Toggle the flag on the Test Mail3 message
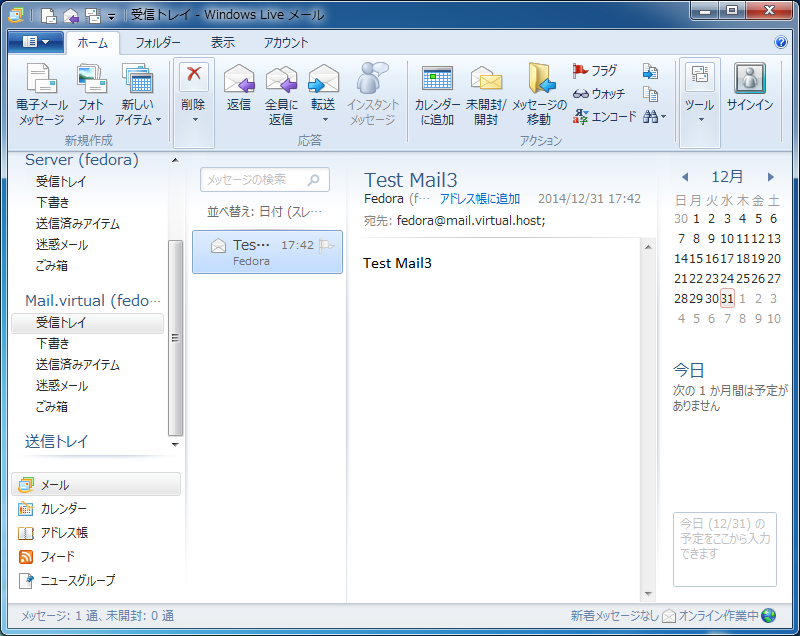 point(326,246)
